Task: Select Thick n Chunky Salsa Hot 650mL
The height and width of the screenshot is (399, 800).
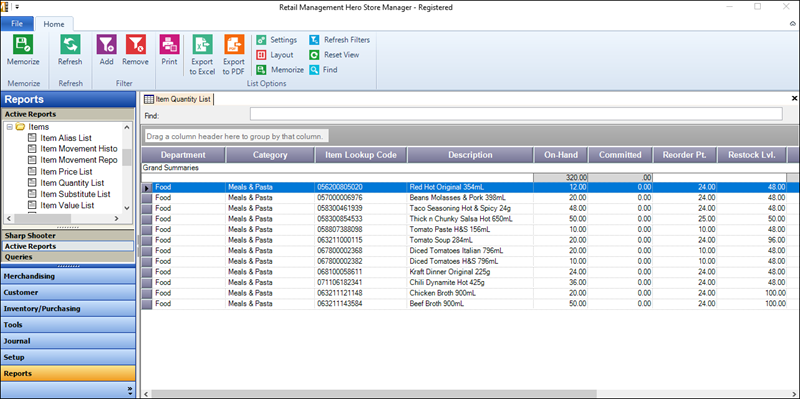Action: tap(470, 219)
